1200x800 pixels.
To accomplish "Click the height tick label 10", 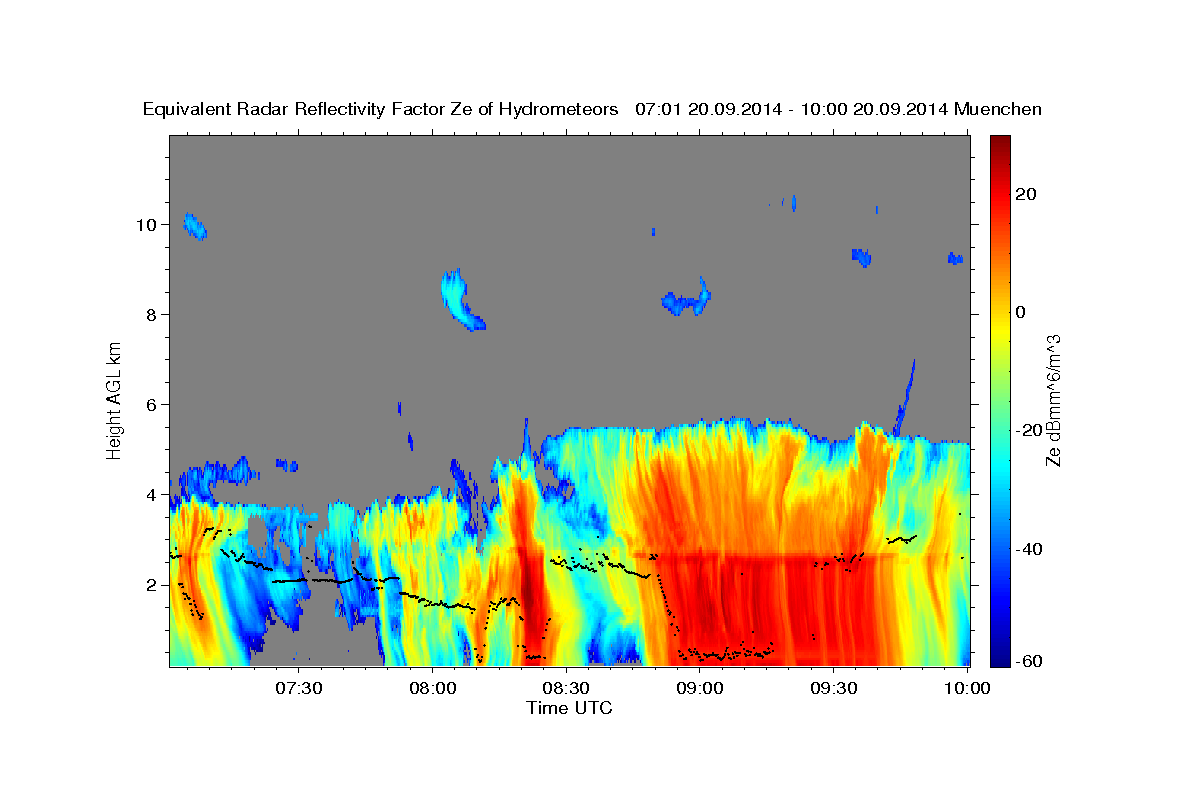I will click(x=148, y=225).
